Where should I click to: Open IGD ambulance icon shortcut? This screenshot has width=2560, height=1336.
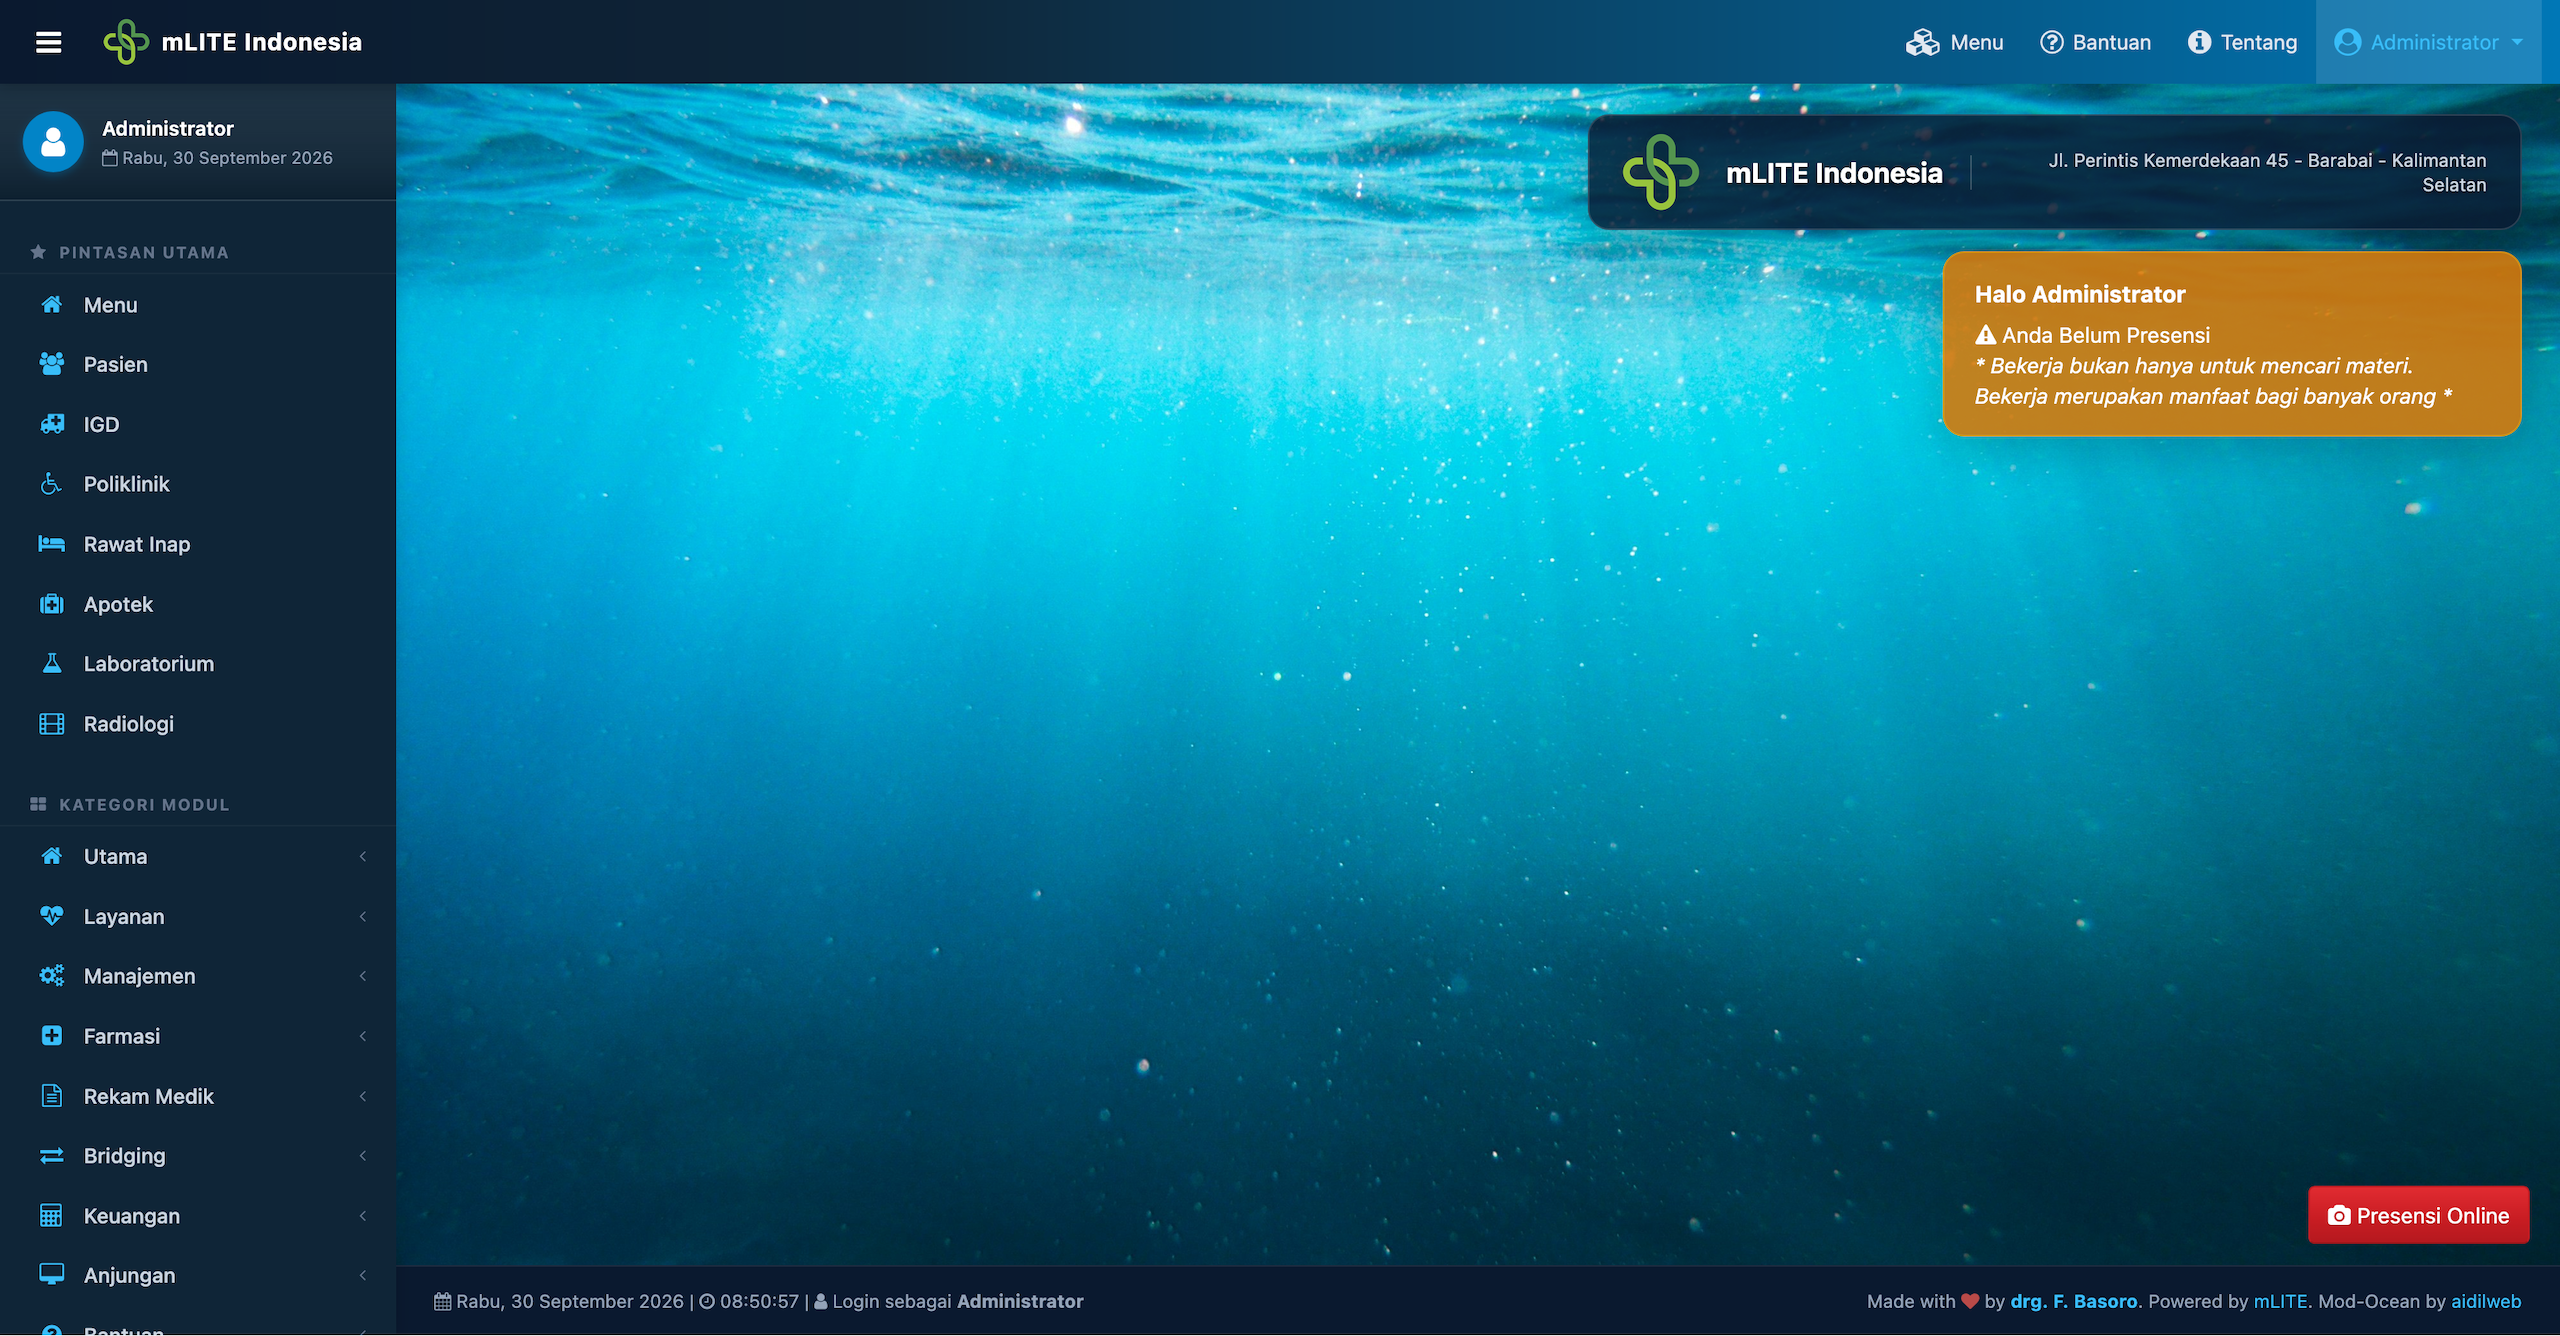(52, 424)
